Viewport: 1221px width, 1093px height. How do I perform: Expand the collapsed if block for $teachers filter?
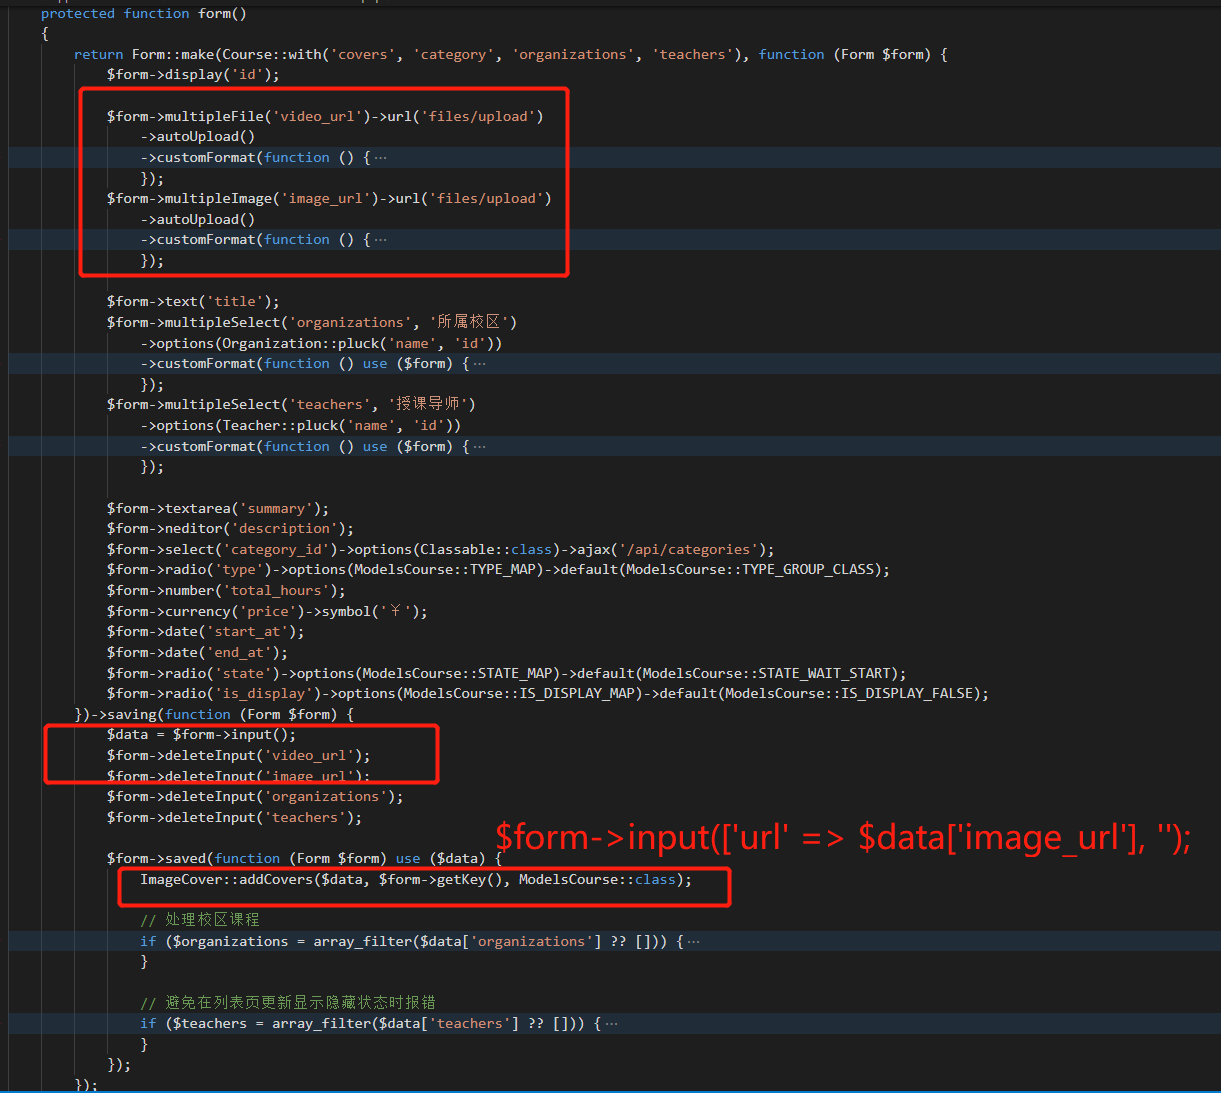pyautogui.click(x=611, y=1023)
